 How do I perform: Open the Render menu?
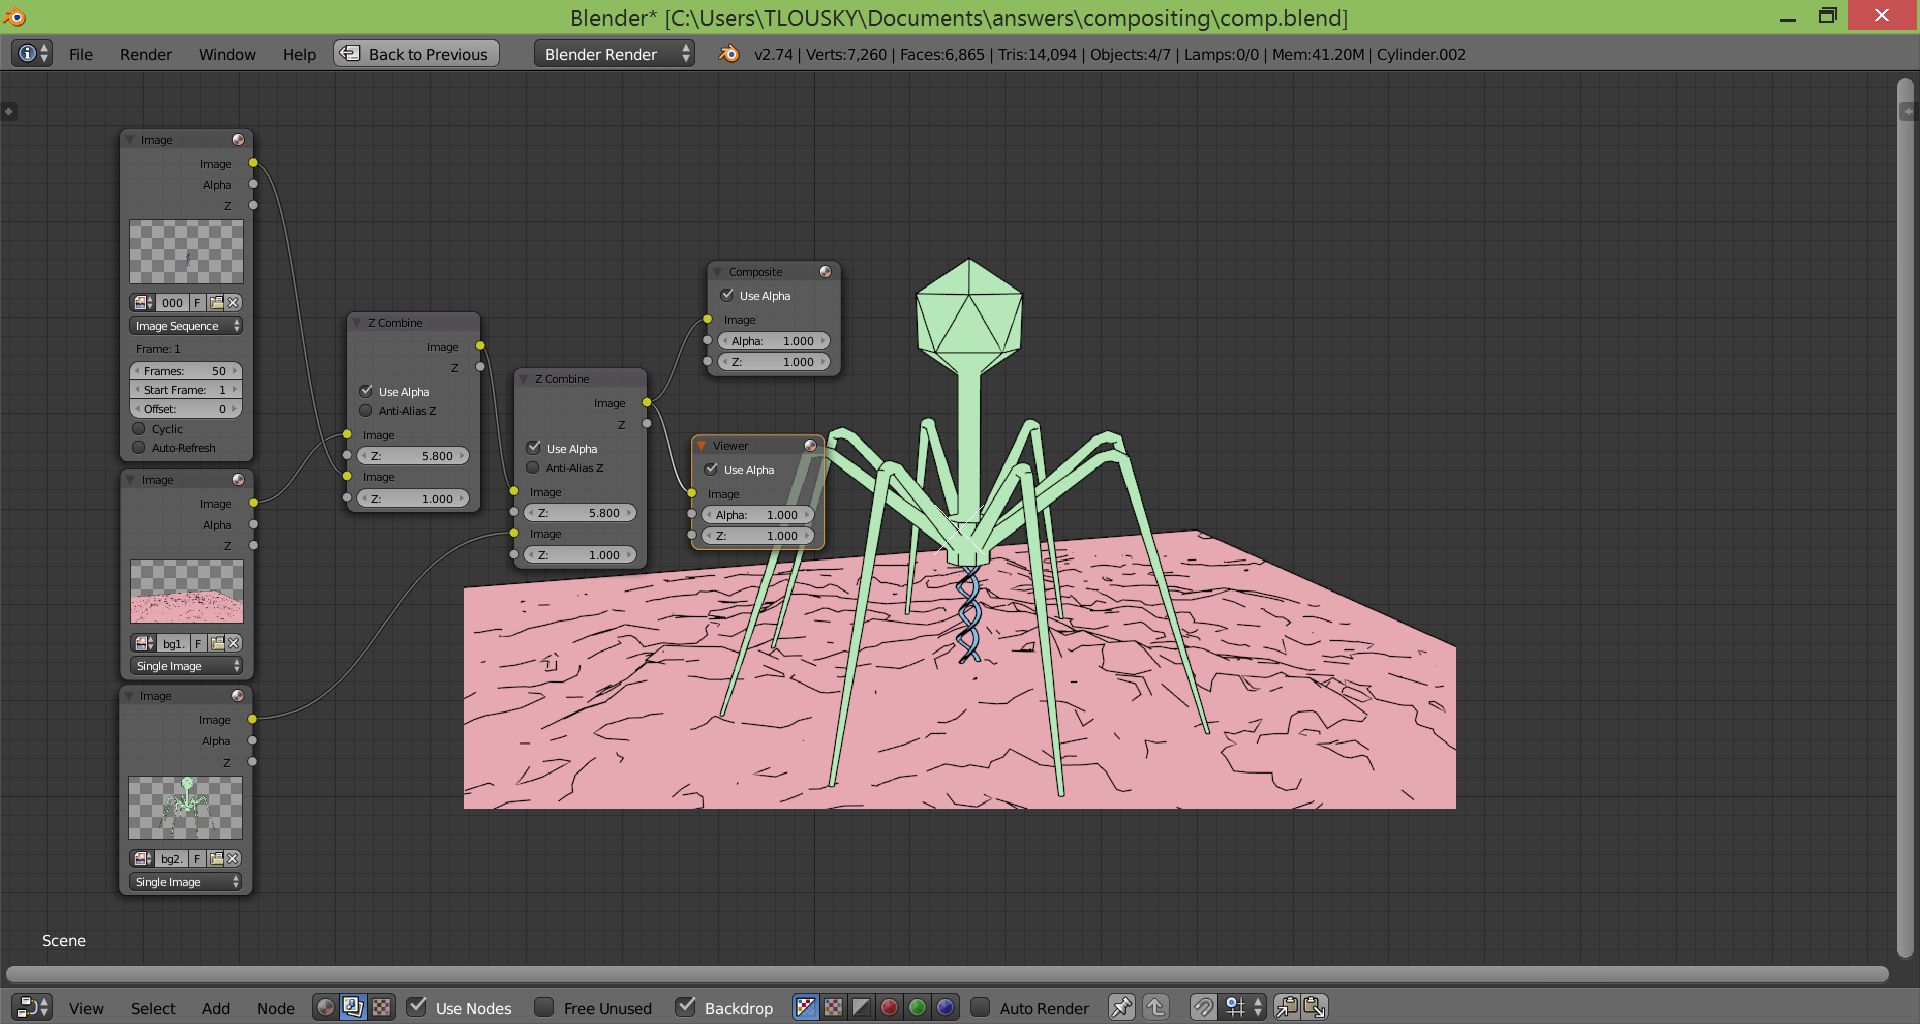click(146, 54)
